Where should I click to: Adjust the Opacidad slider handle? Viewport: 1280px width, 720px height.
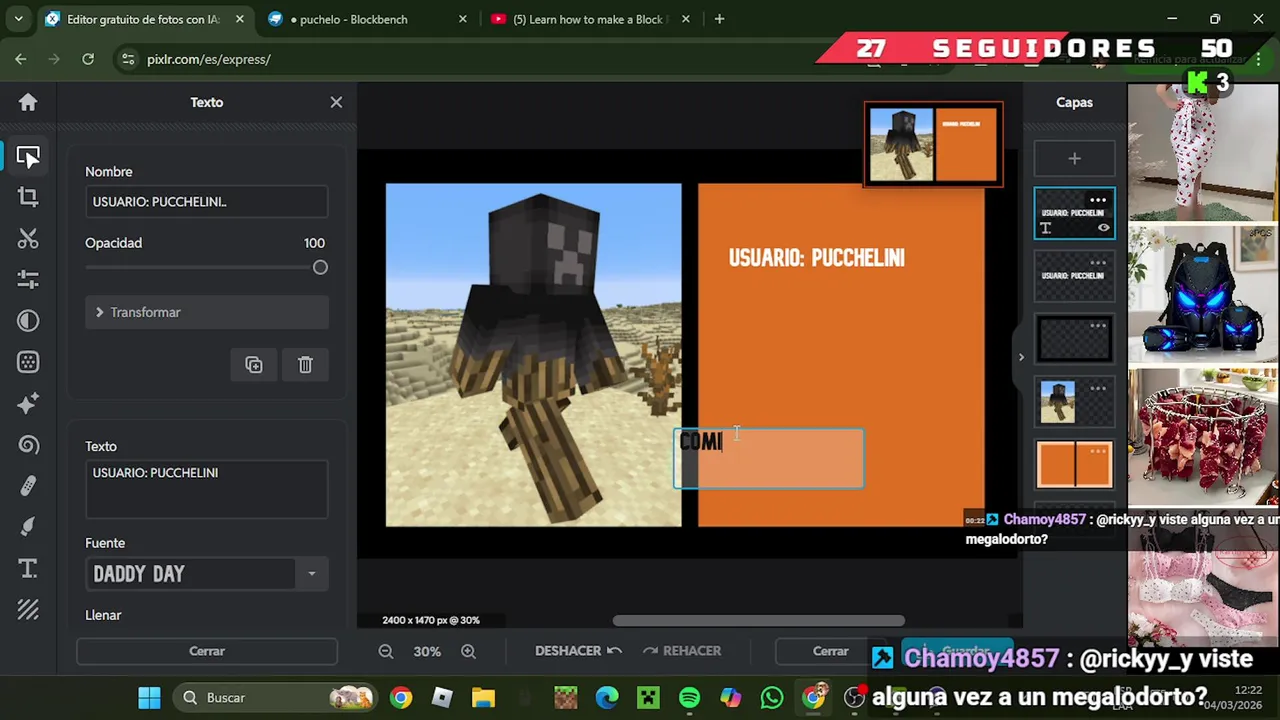(320, 268)
